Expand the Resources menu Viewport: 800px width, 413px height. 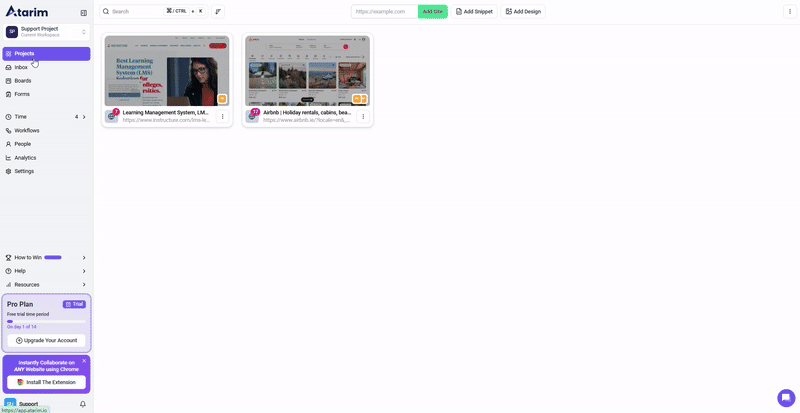(84, 285)
